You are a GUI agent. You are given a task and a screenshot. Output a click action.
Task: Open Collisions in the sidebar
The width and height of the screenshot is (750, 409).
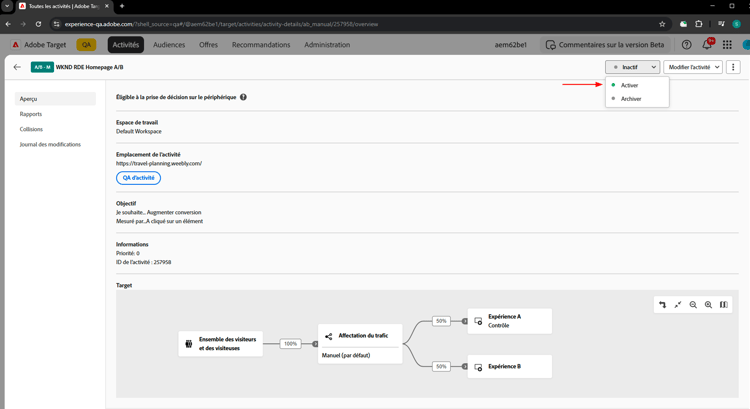coord(31,129)
